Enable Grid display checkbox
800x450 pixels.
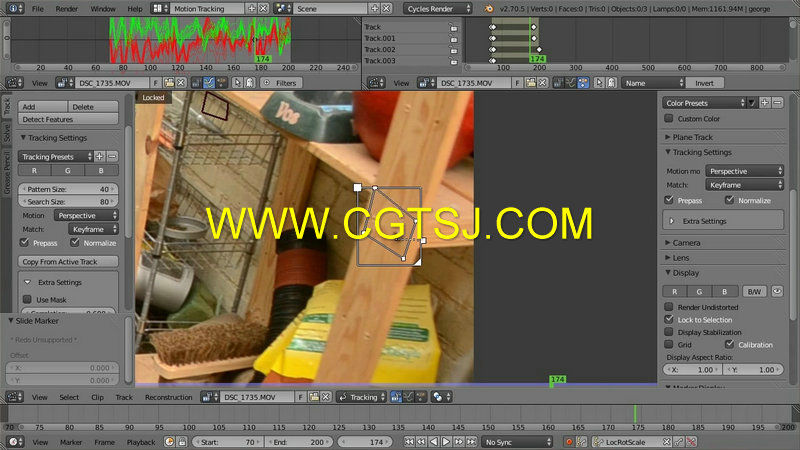[x=669, y=344]
